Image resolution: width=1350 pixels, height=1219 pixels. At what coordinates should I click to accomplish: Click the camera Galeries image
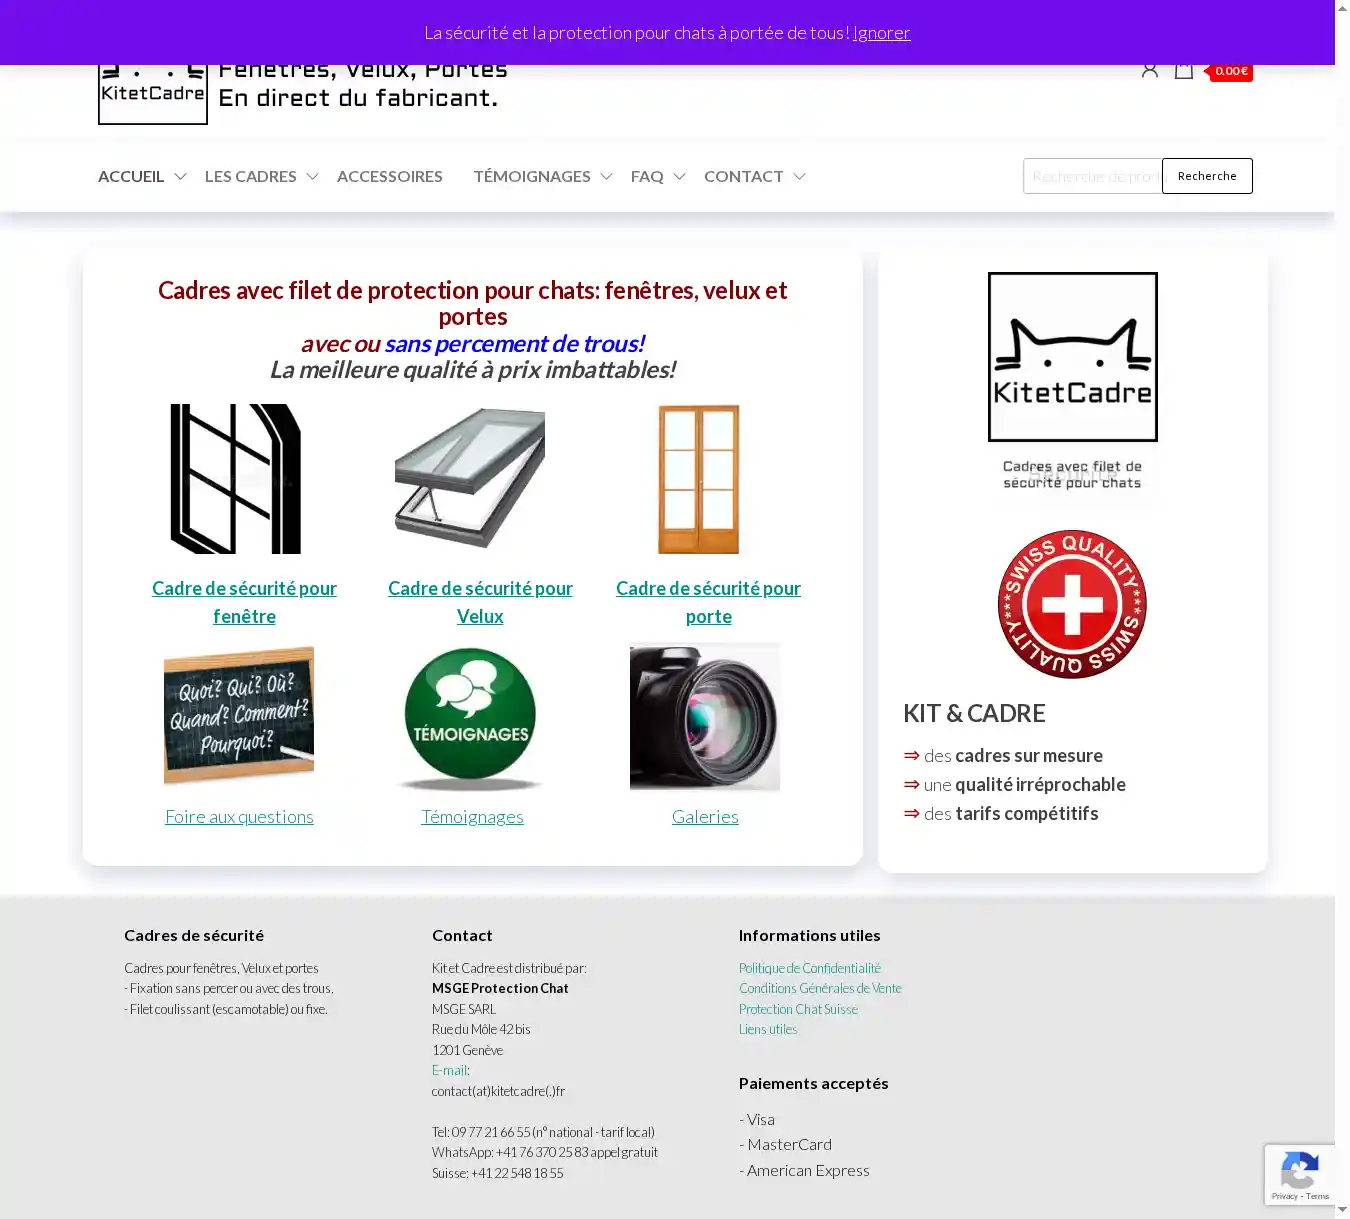click(705, 717)
